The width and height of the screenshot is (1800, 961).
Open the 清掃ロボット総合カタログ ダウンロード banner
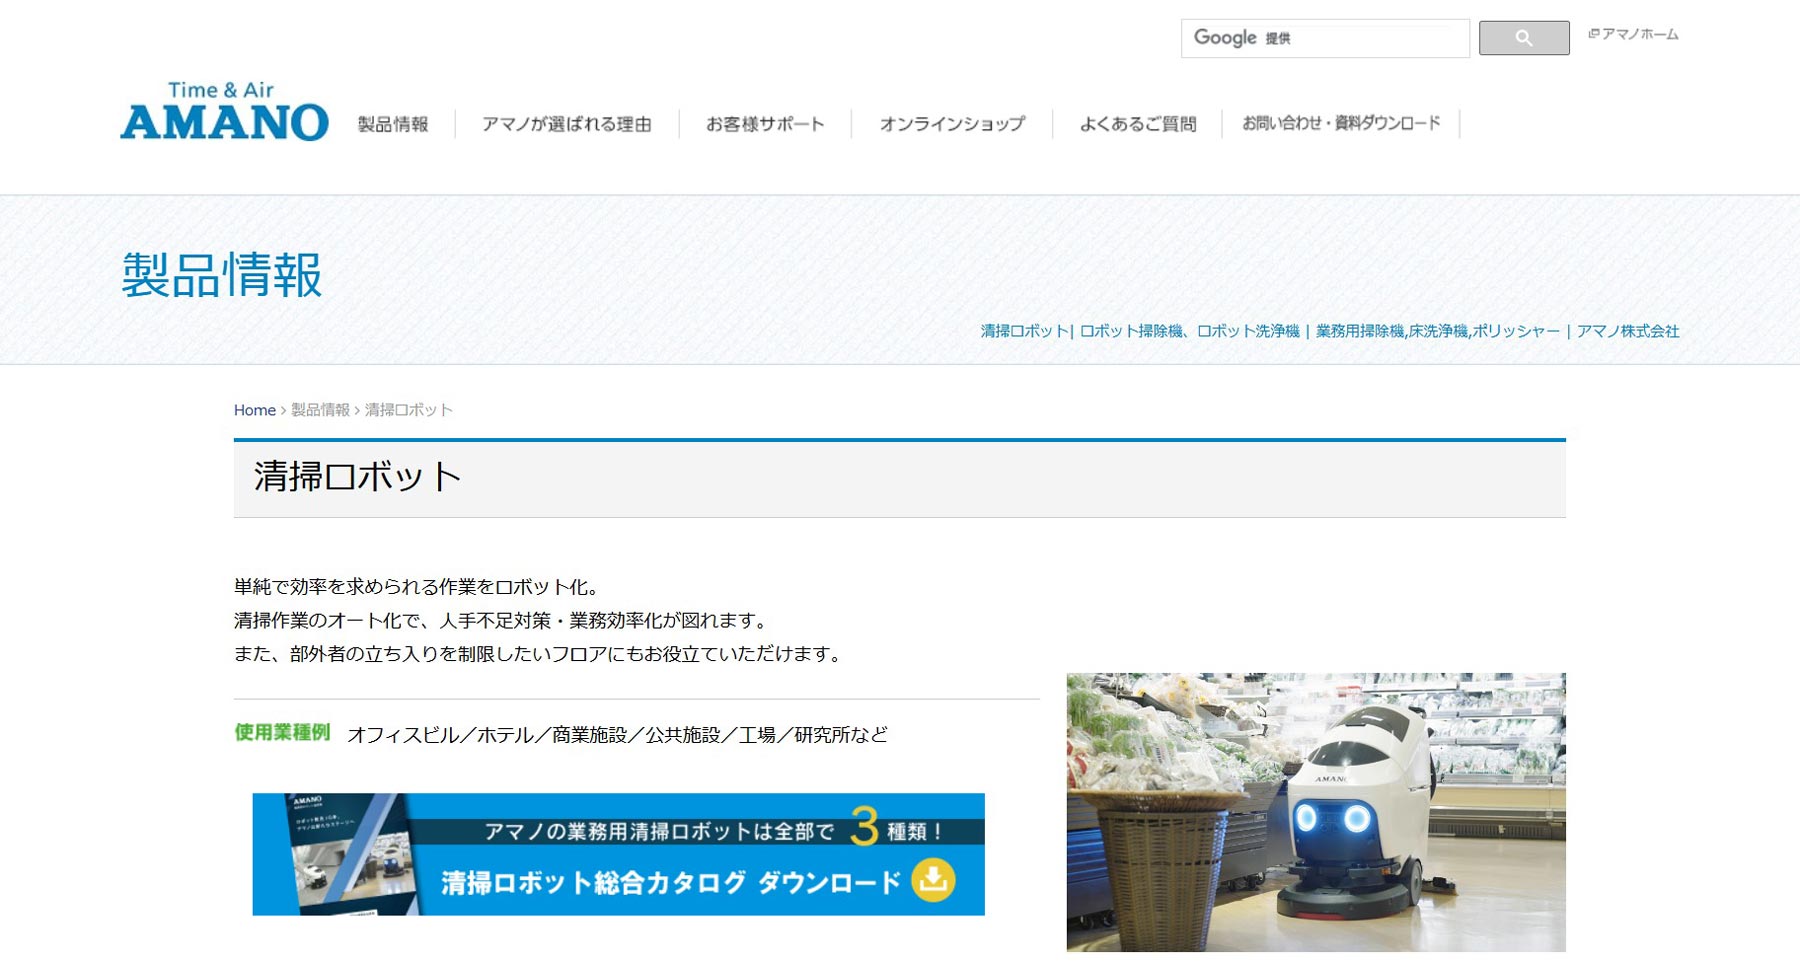point(618,854)
